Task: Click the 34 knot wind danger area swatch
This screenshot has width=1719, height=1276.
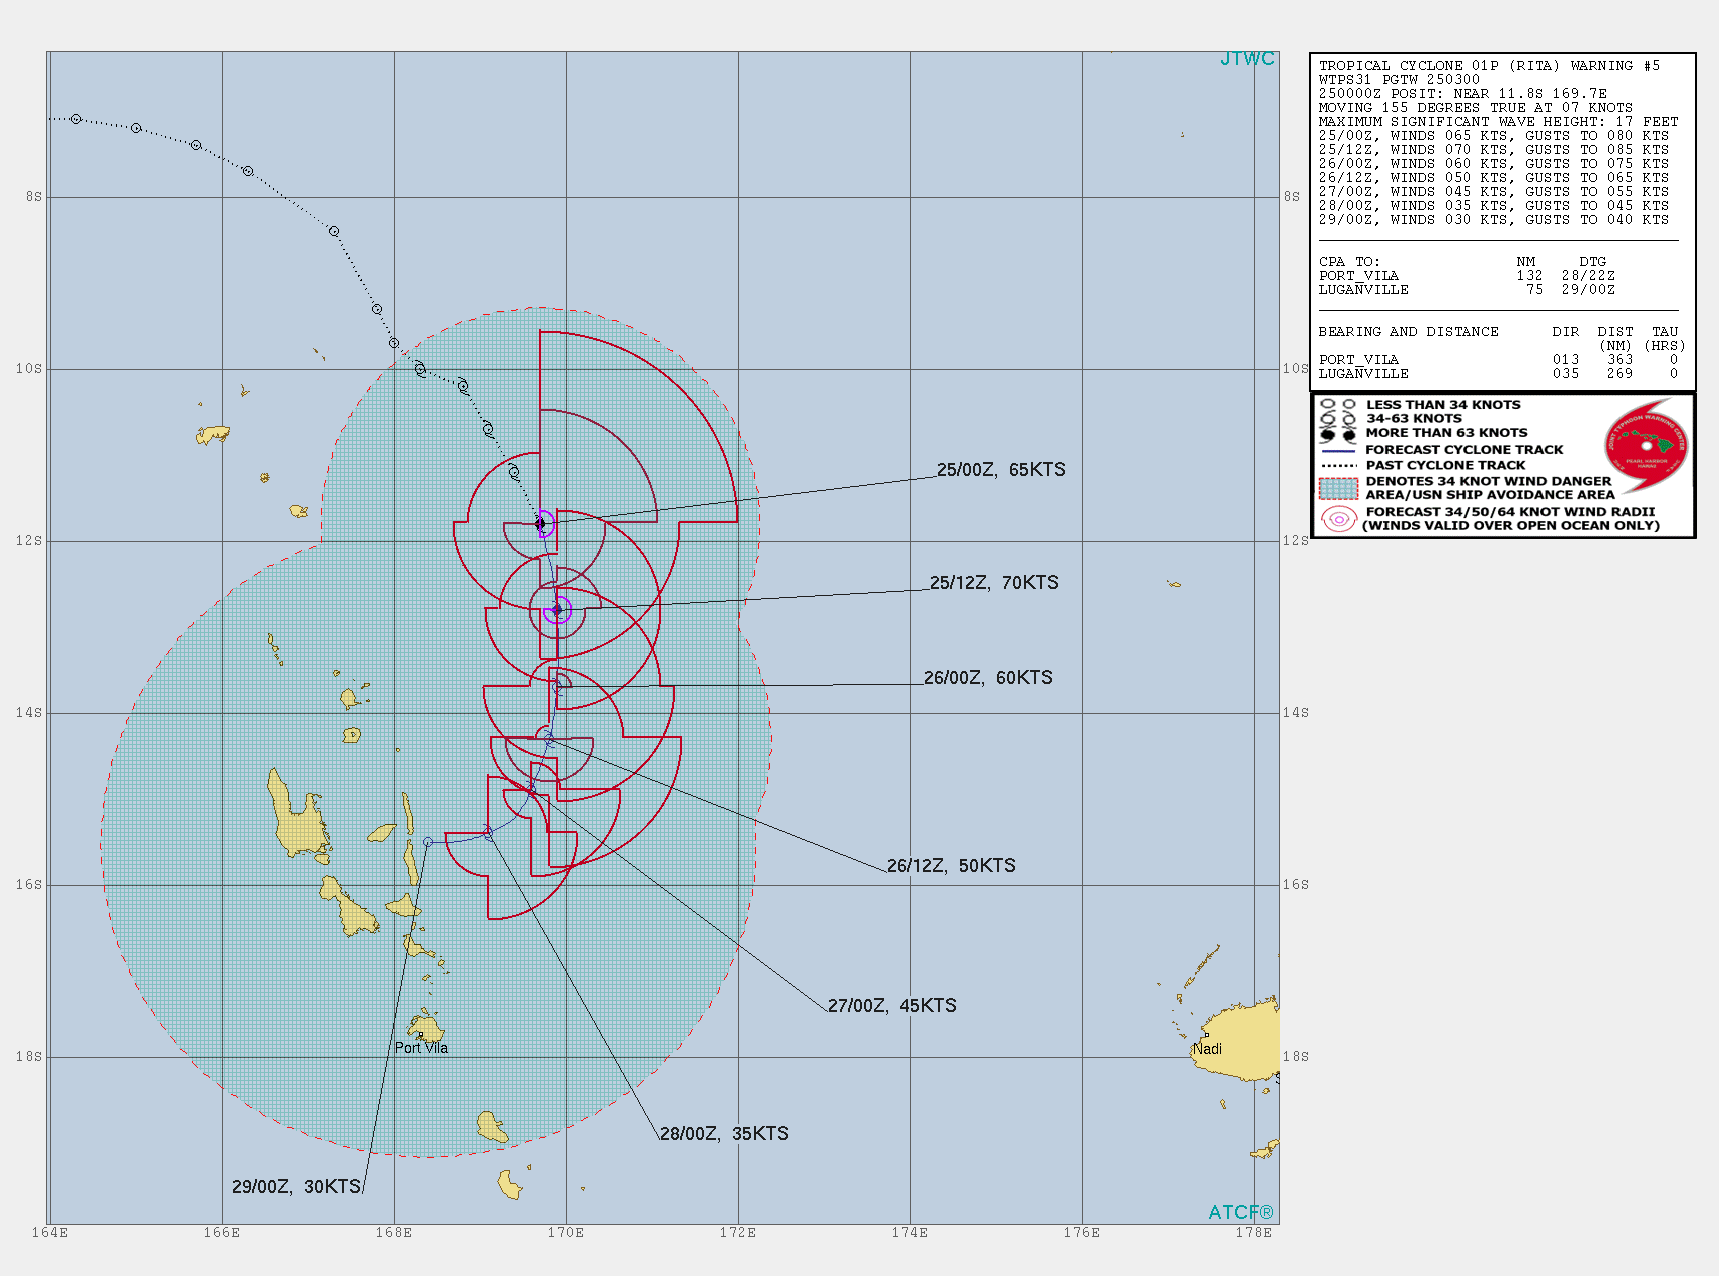Action: click(x=1338, y=488)
